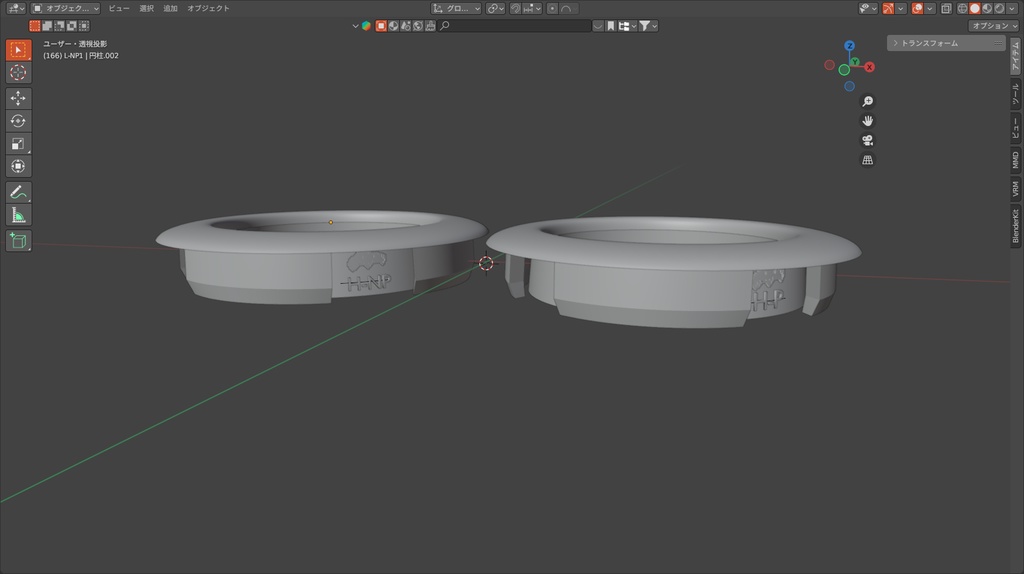This screenshot has width=1024, height=574.
Task: Select the Measure tool
Action: [x=18, y=215]
